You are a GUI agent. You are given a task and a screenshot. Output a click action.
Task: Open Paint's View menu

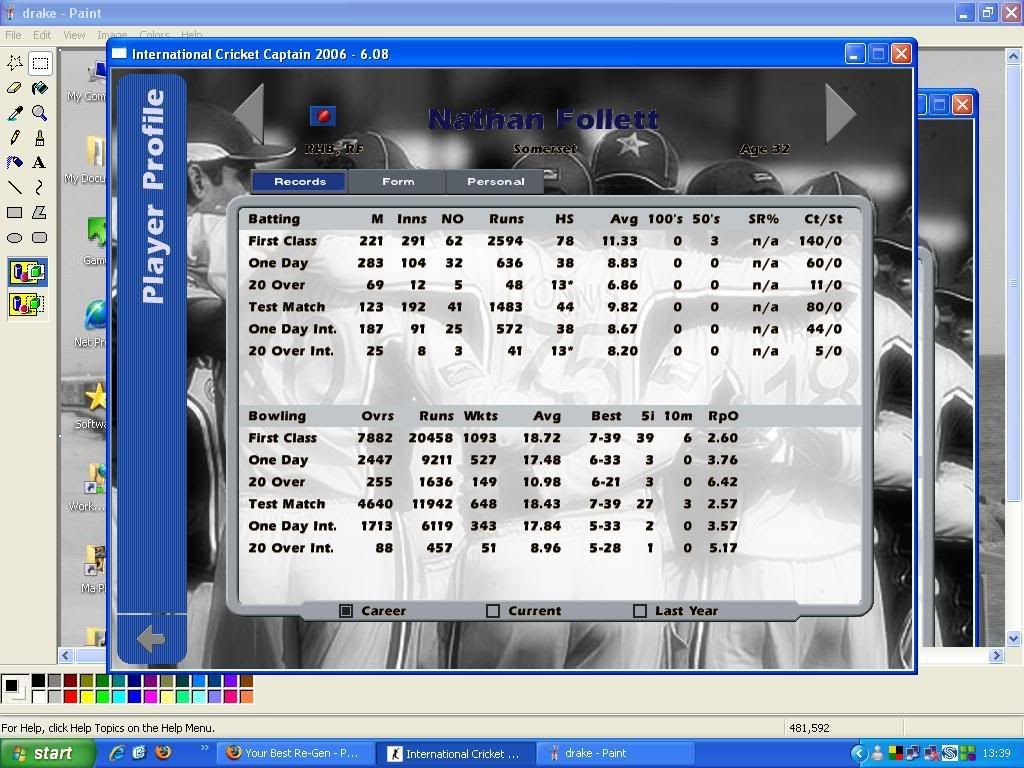pyautogui.click(x=74, y=35)
